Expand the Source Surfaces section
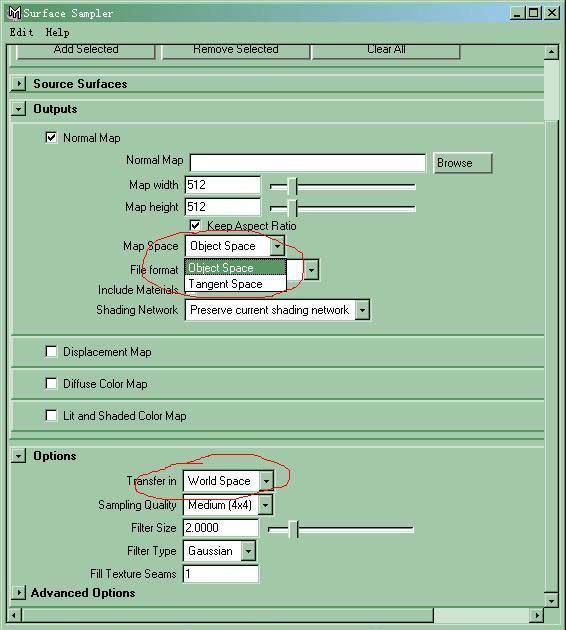 pyautogui.click(x=18, y=84)
